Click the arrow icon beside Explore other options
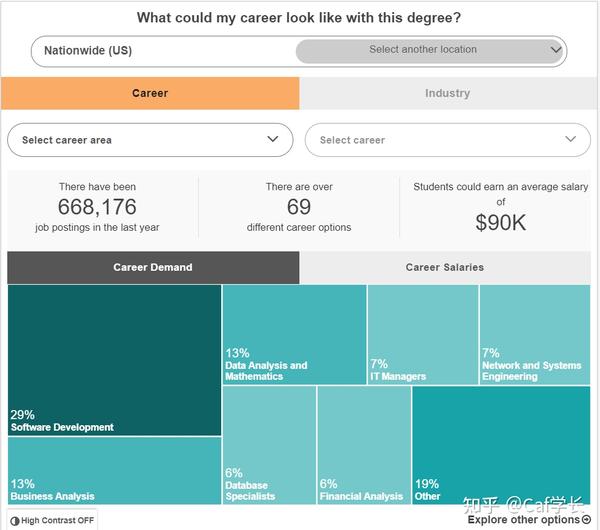 pos(586,520)
